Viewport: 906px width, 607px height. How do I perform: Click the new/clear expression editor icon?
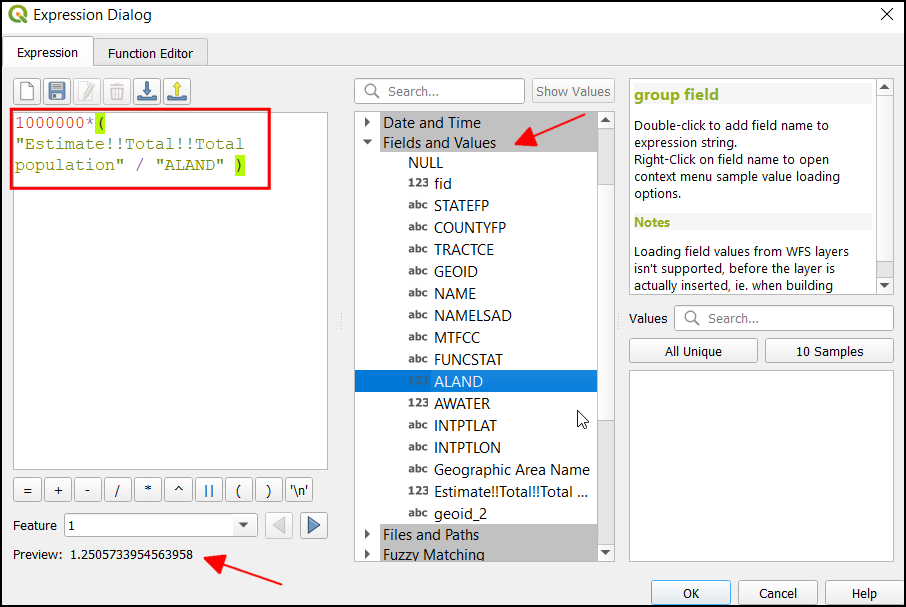point(27,92)
